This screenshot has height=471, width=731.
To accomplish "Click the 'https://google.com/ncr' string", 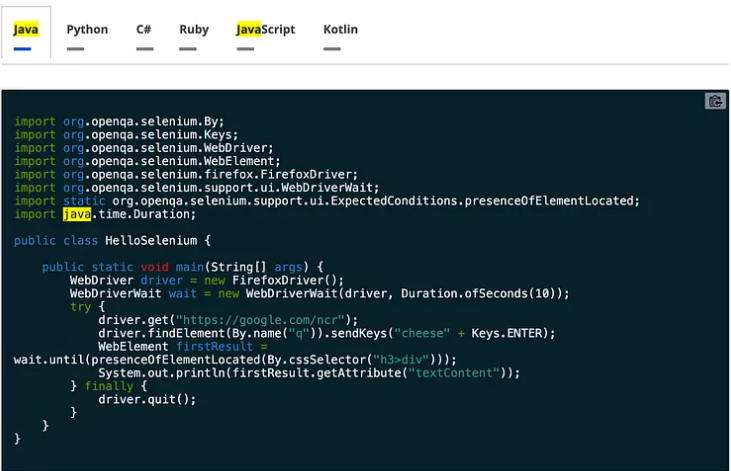I will point(260,320).
